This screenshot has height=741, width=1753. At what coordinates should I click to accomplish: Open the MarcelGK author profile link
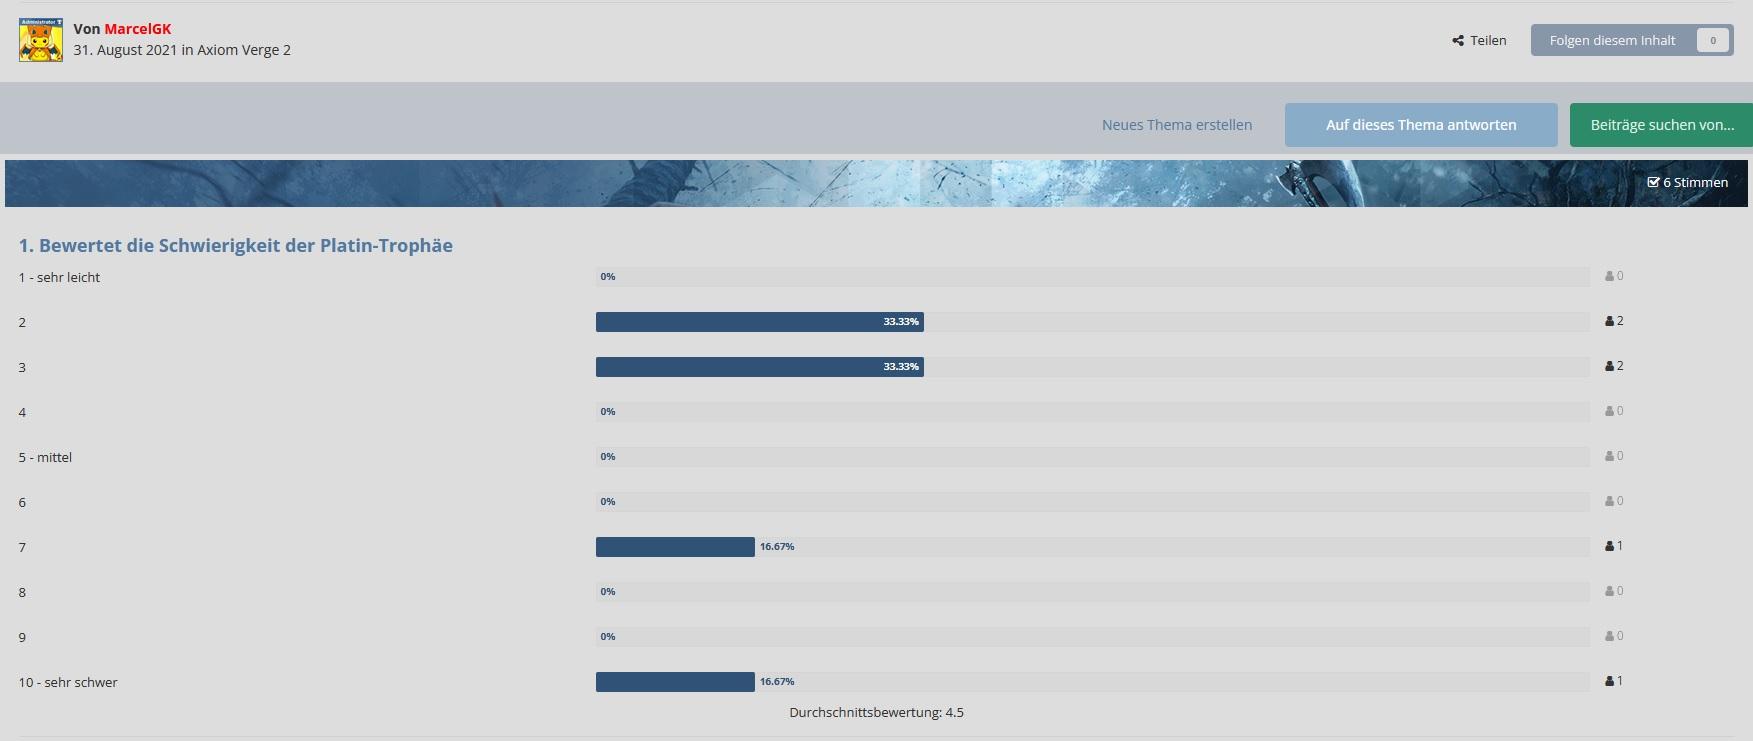[138, 29]
